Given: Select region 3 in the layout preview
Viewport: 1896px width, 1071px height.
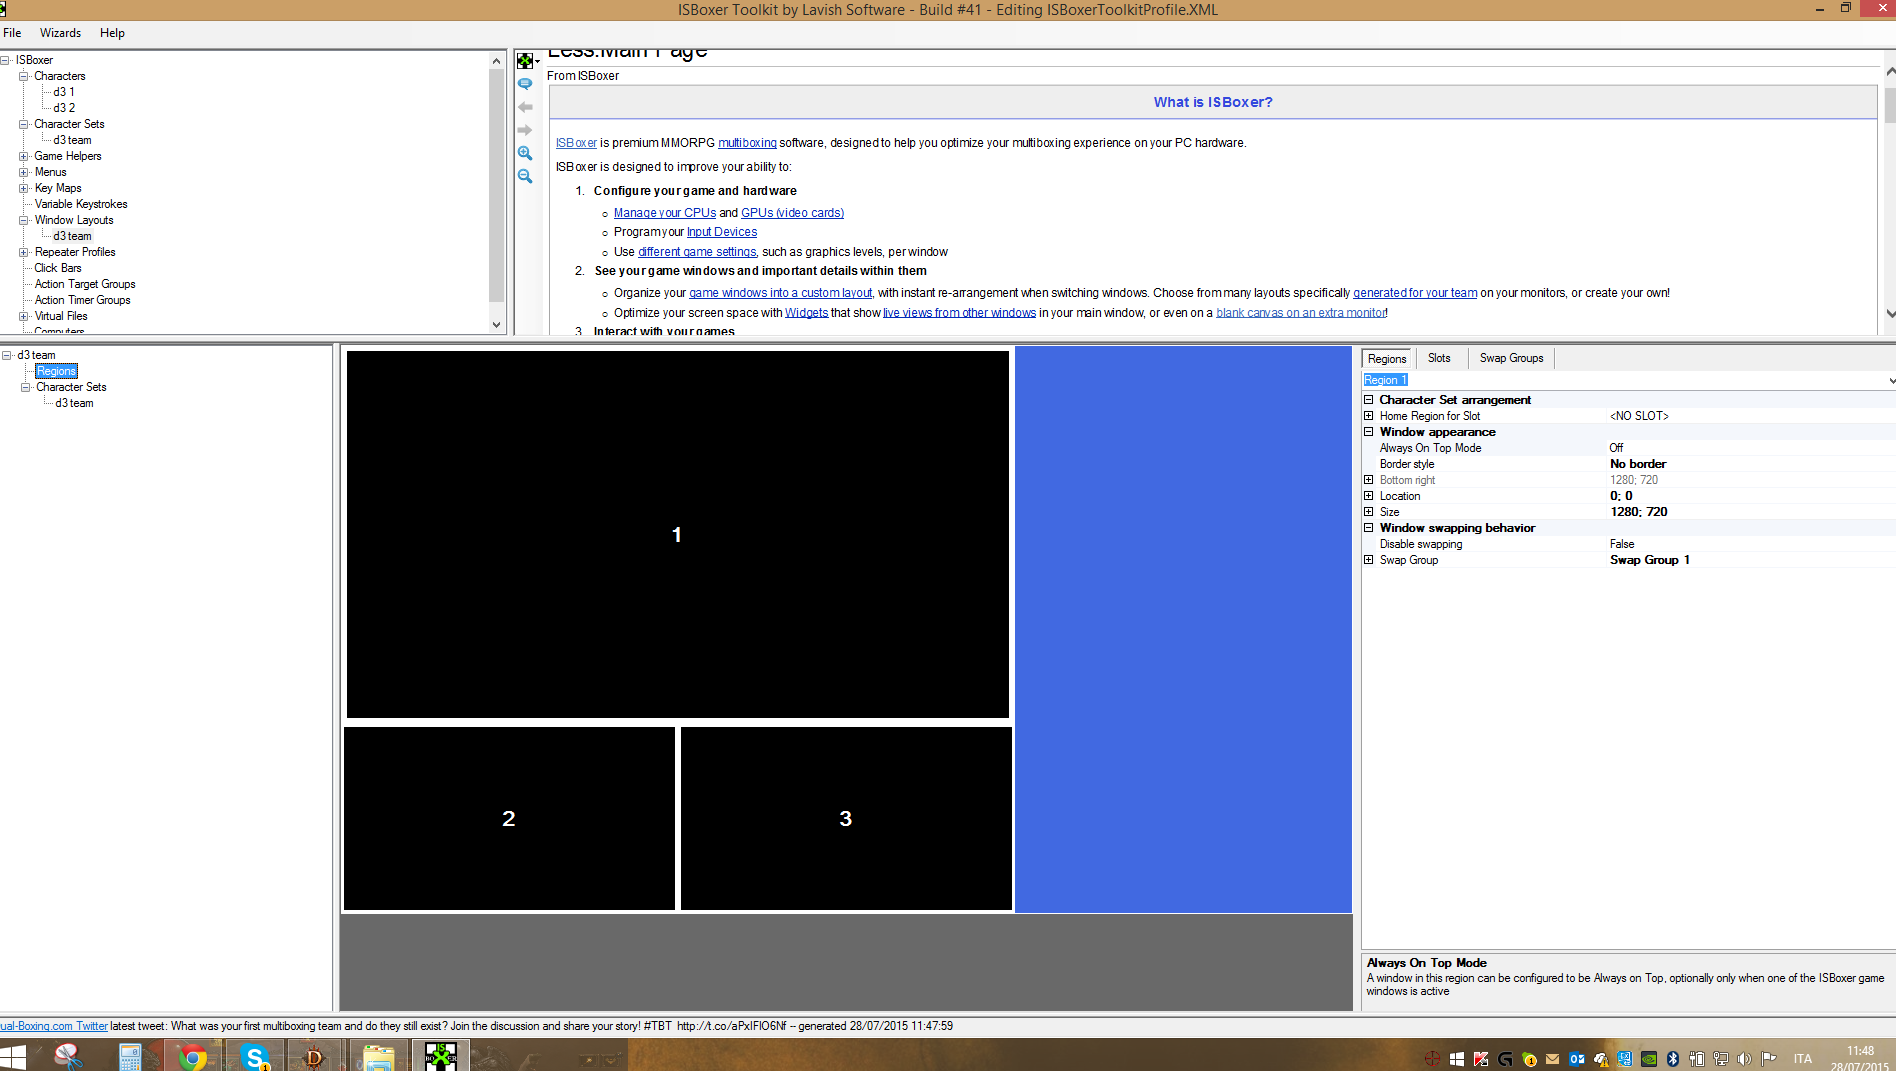Looking at the screenshot, I should (846, 818).
